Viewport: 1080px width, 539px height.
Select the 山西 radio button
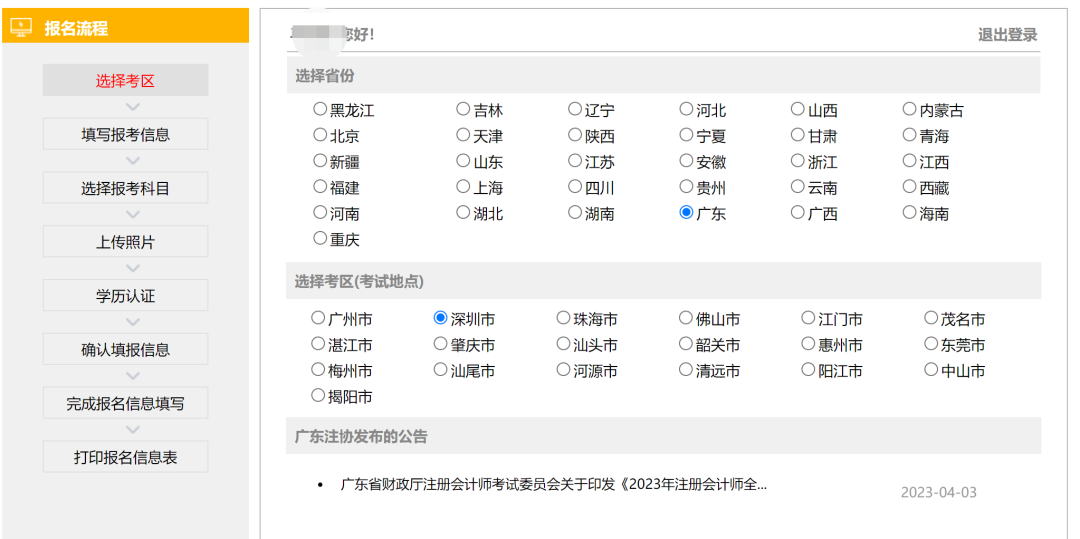pyautogui.click(x=798, y=109)
